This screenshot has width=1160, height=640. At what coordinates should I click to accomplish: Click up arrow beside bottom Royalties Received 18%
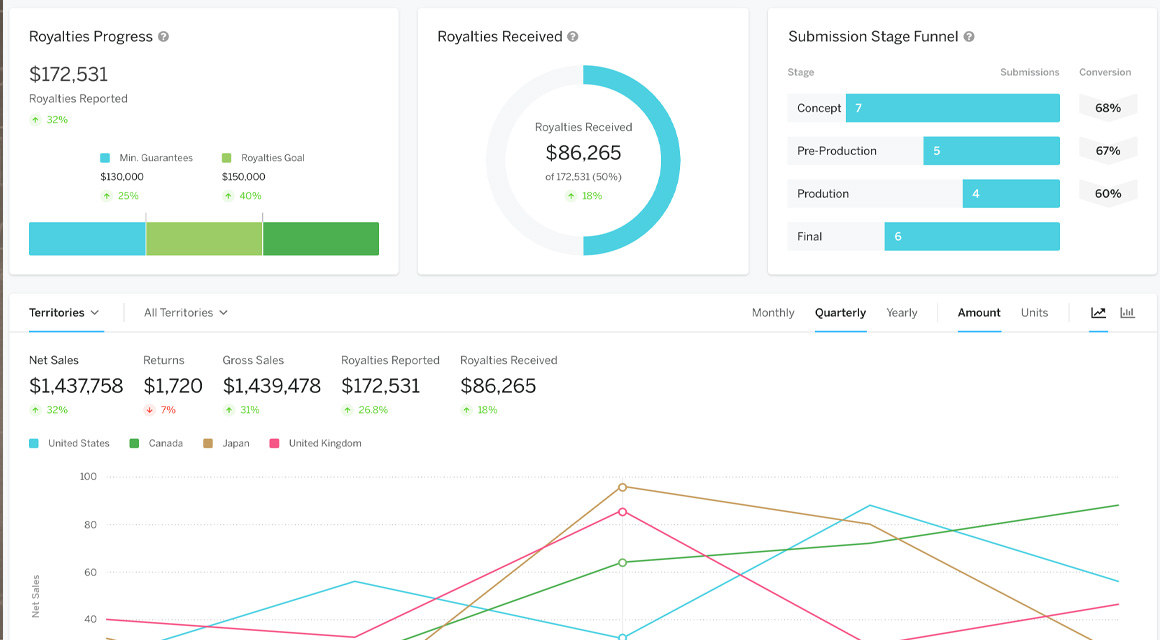(x=466, y=410)
